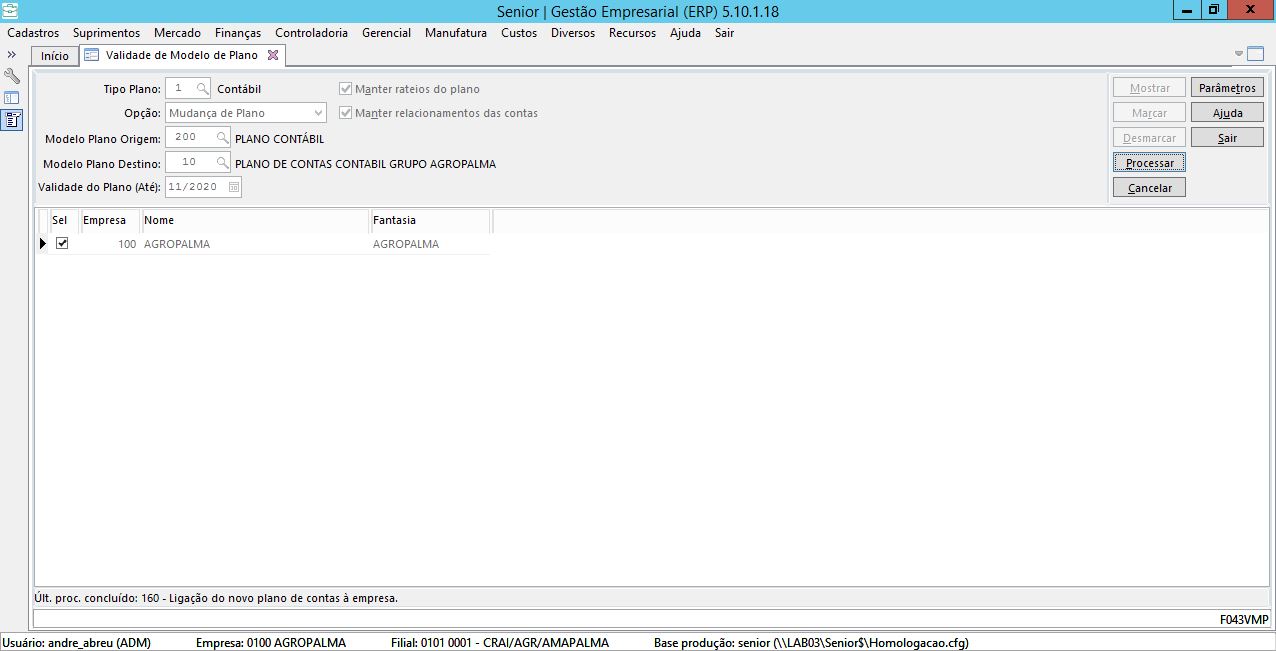Toggle Manter rateios do plano checkbox

(346, 89)
